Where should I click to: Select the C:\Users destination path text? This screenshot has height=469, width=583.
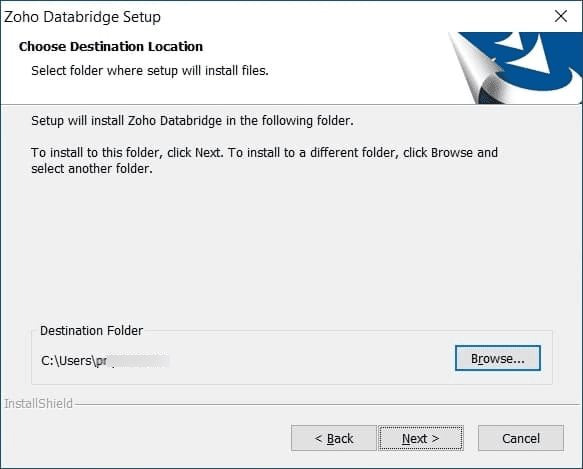pos(105,361)
